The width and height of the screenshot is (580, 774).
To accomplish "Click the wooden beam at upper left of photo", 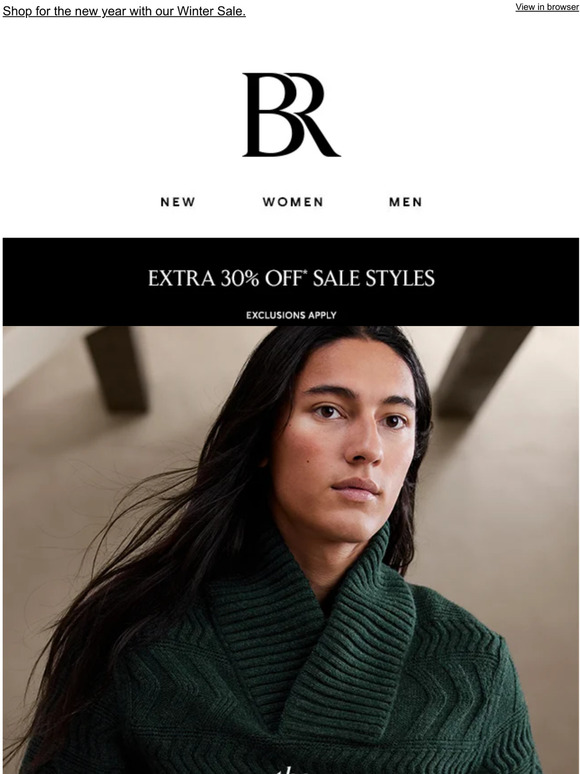I will (118, 368).
